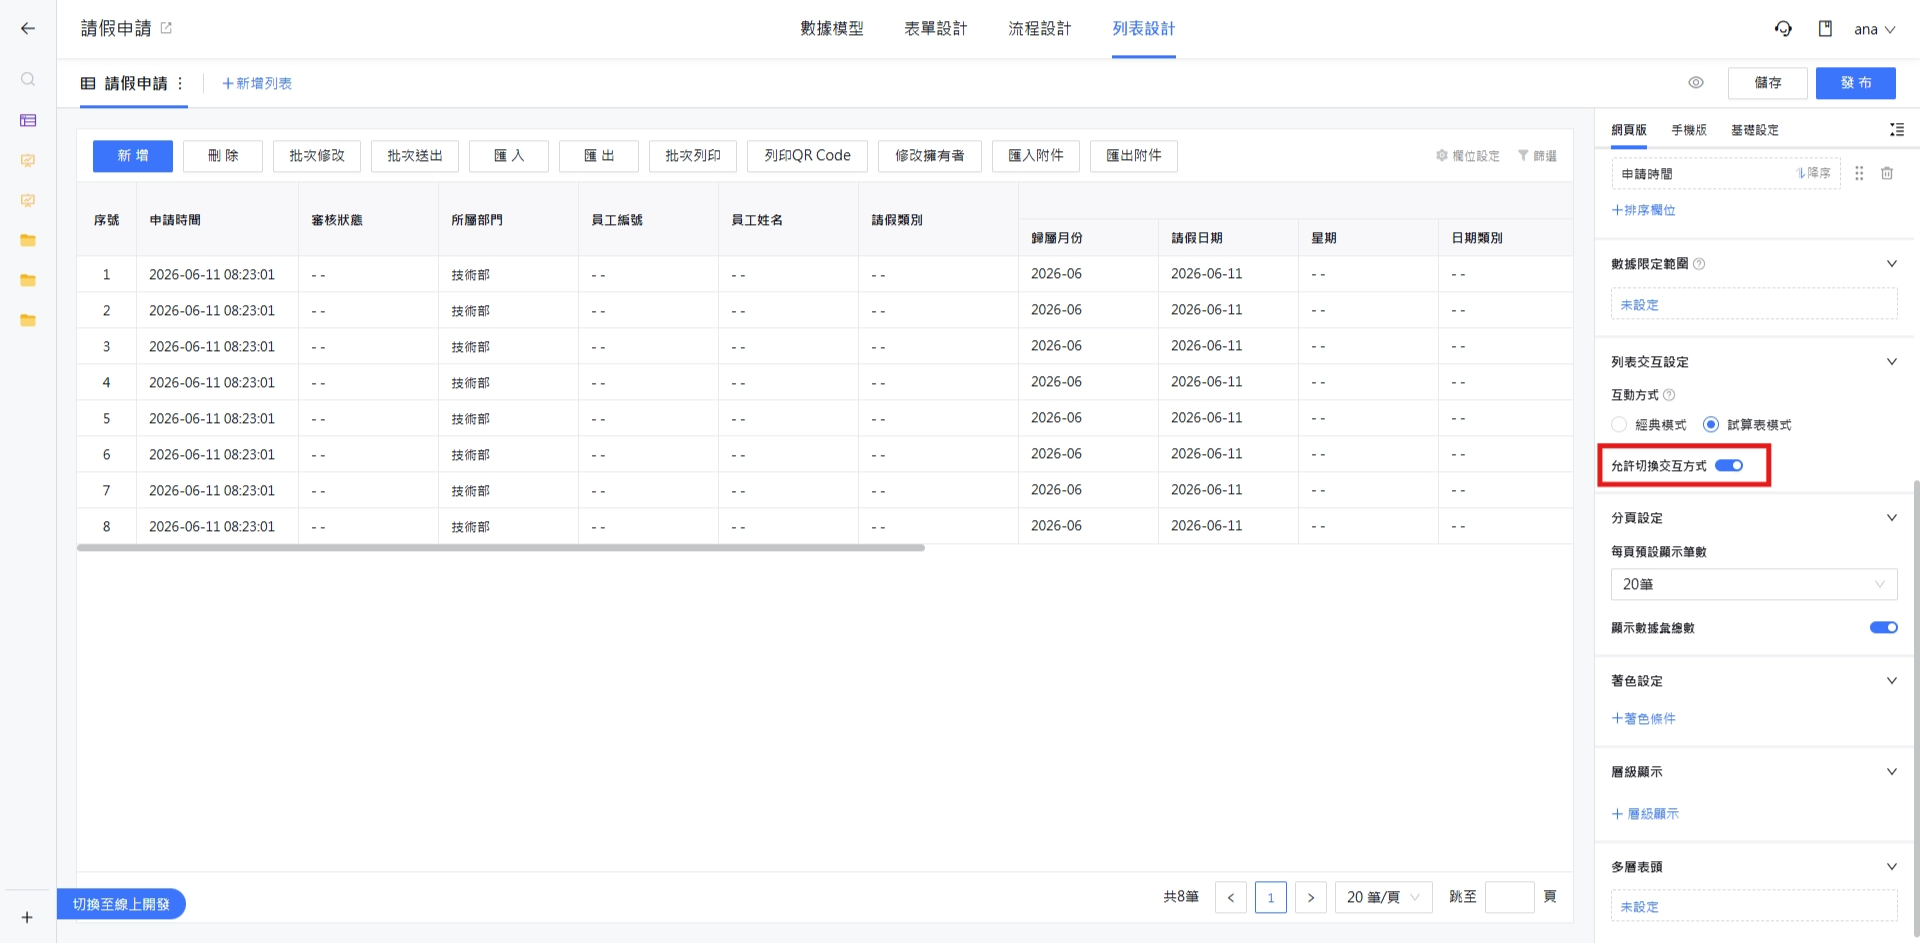Screen dimensions: 1920x943
Task: Open the second orange form icon in sidebar
Action: coord(28,200)
